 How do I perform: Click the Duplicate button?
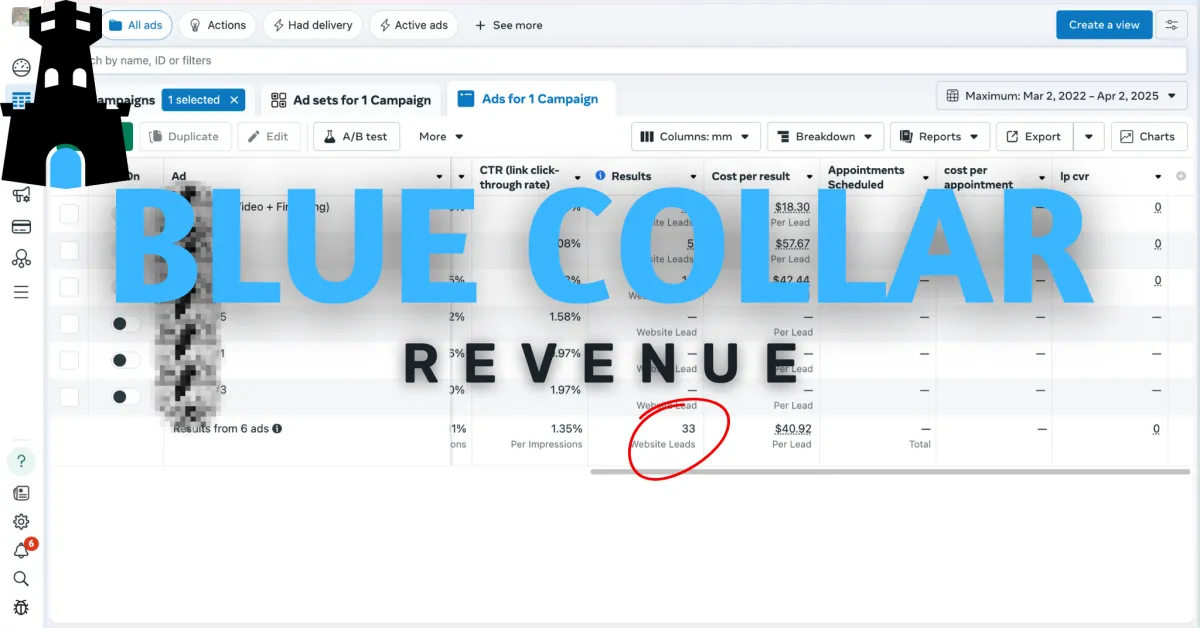click(186, 137)
